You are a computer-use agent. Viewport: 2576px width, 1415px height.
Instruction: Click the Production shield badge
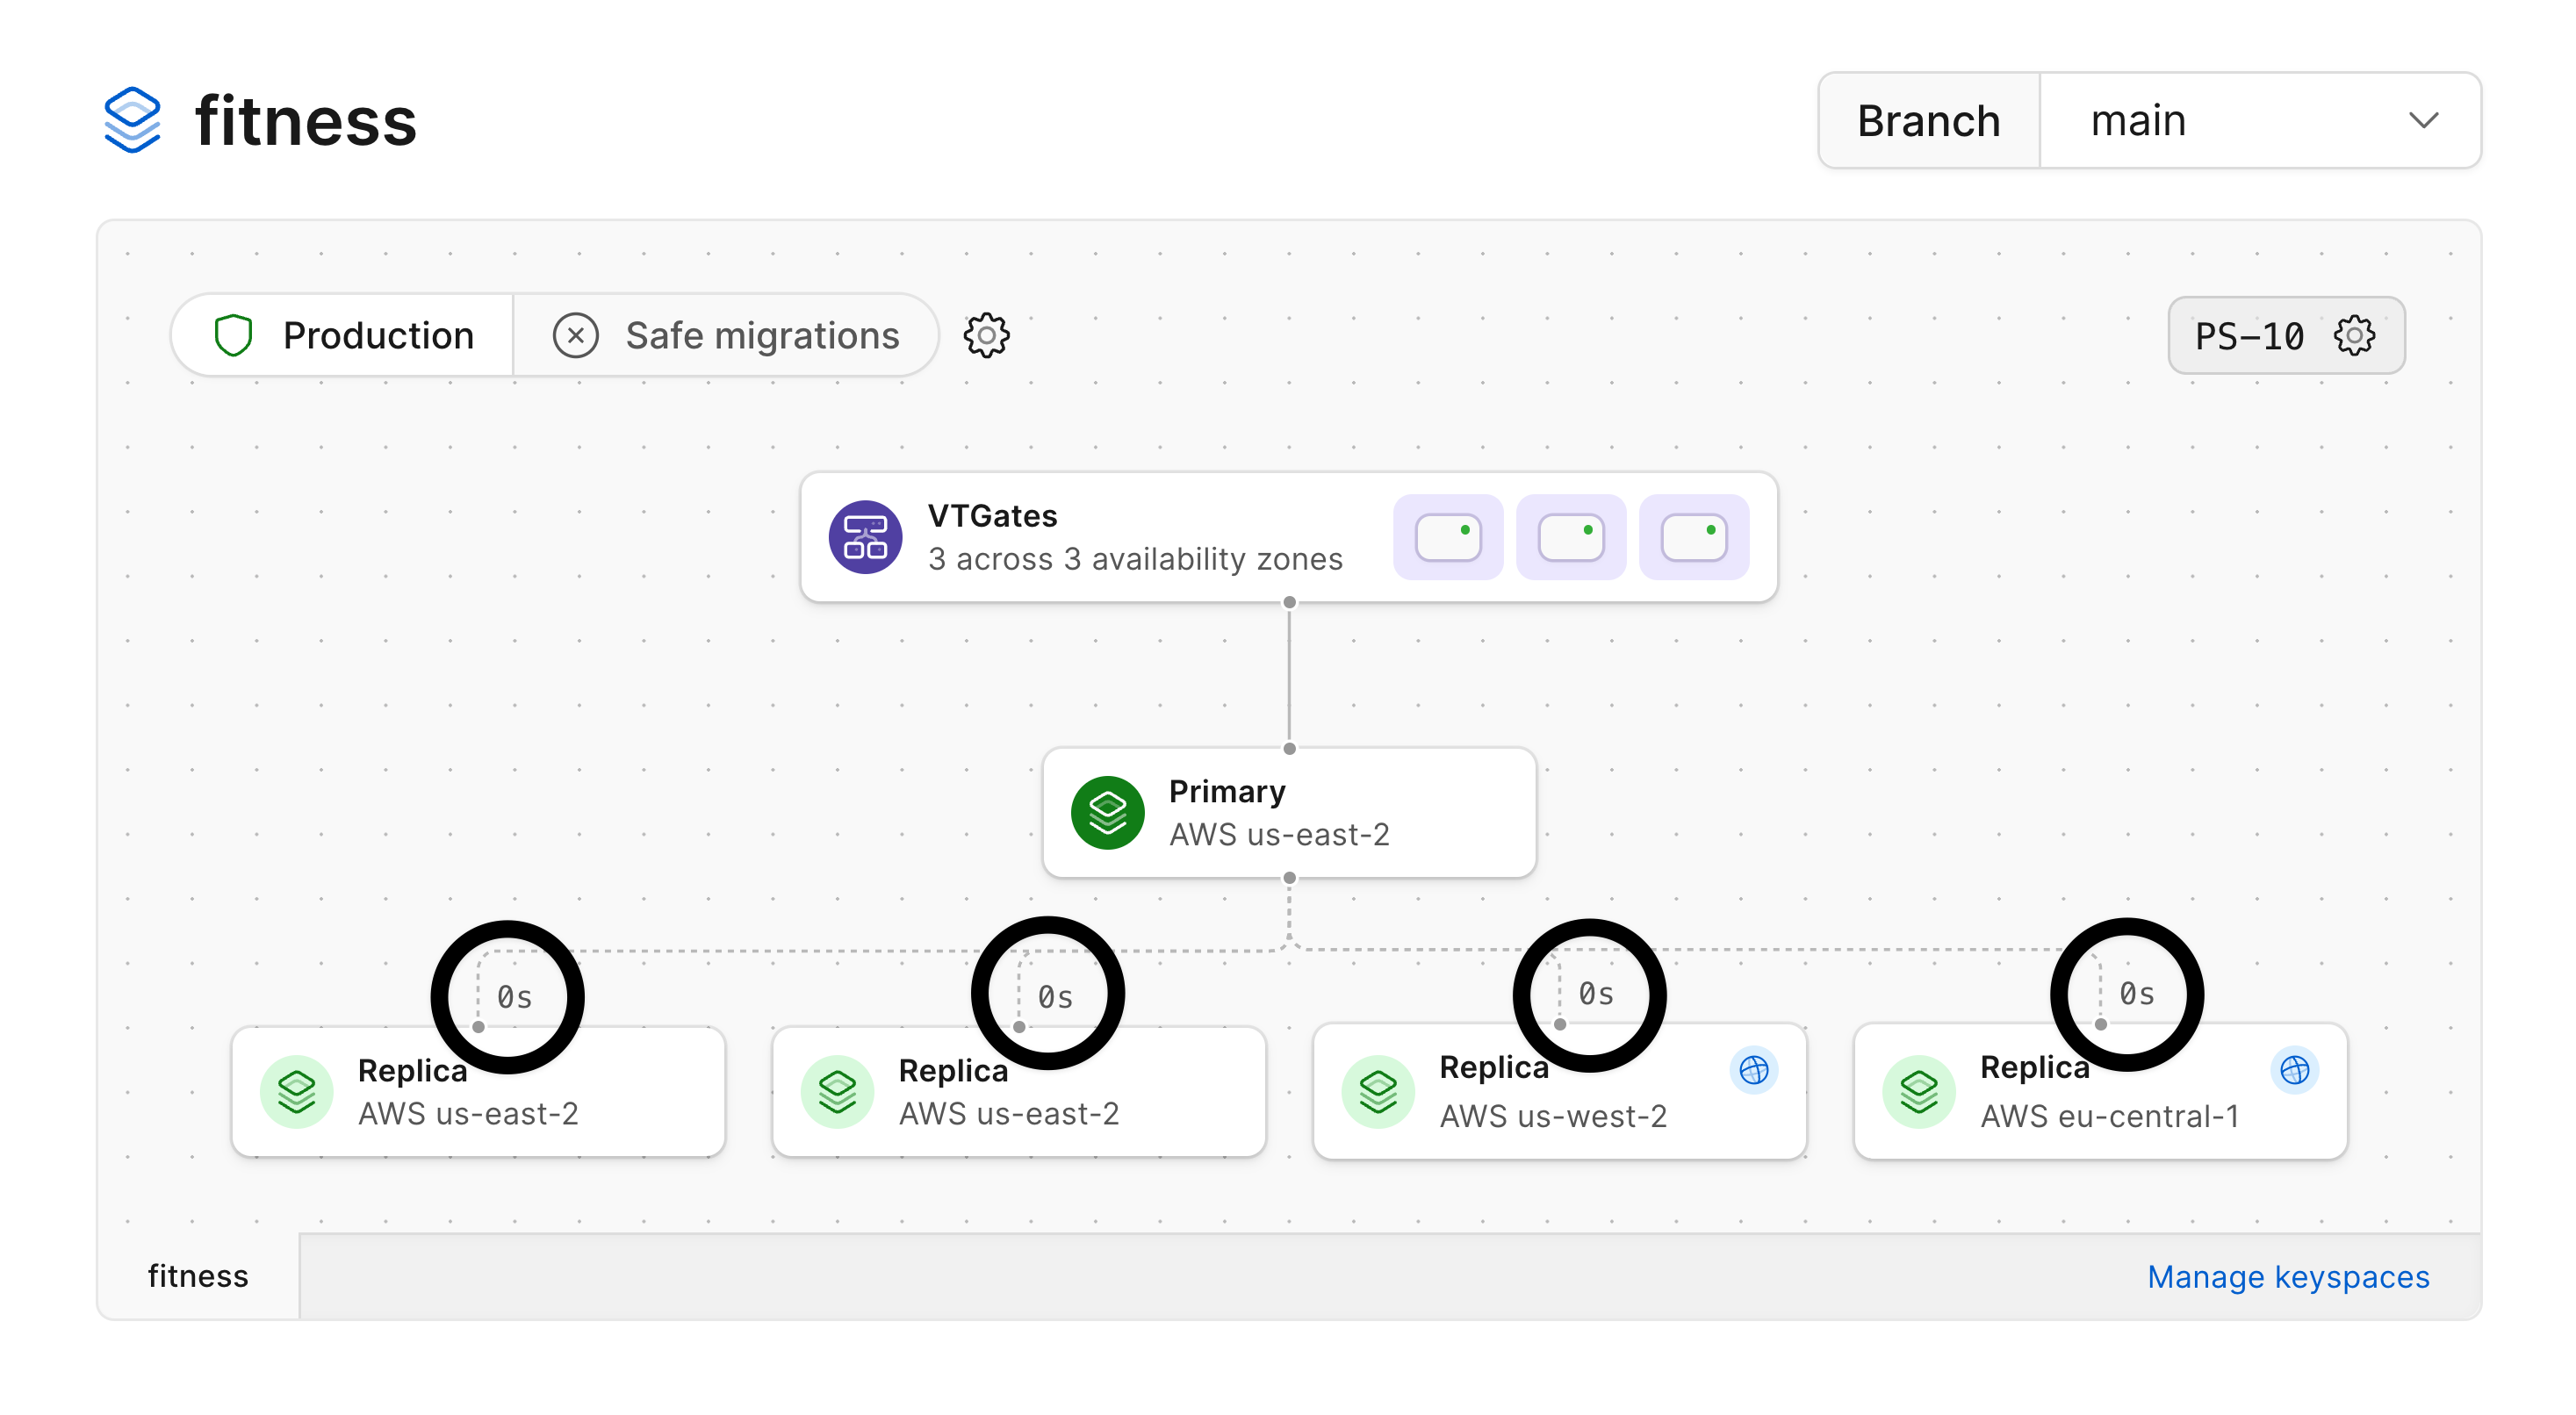pos(343,336)
